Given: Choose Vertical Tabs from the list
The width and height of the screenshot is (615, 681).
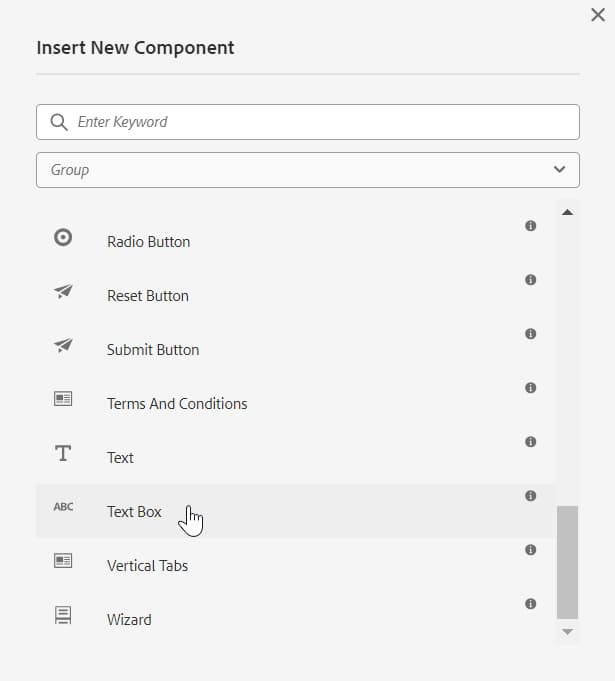Looking at the screenshot, I should 147,566.
